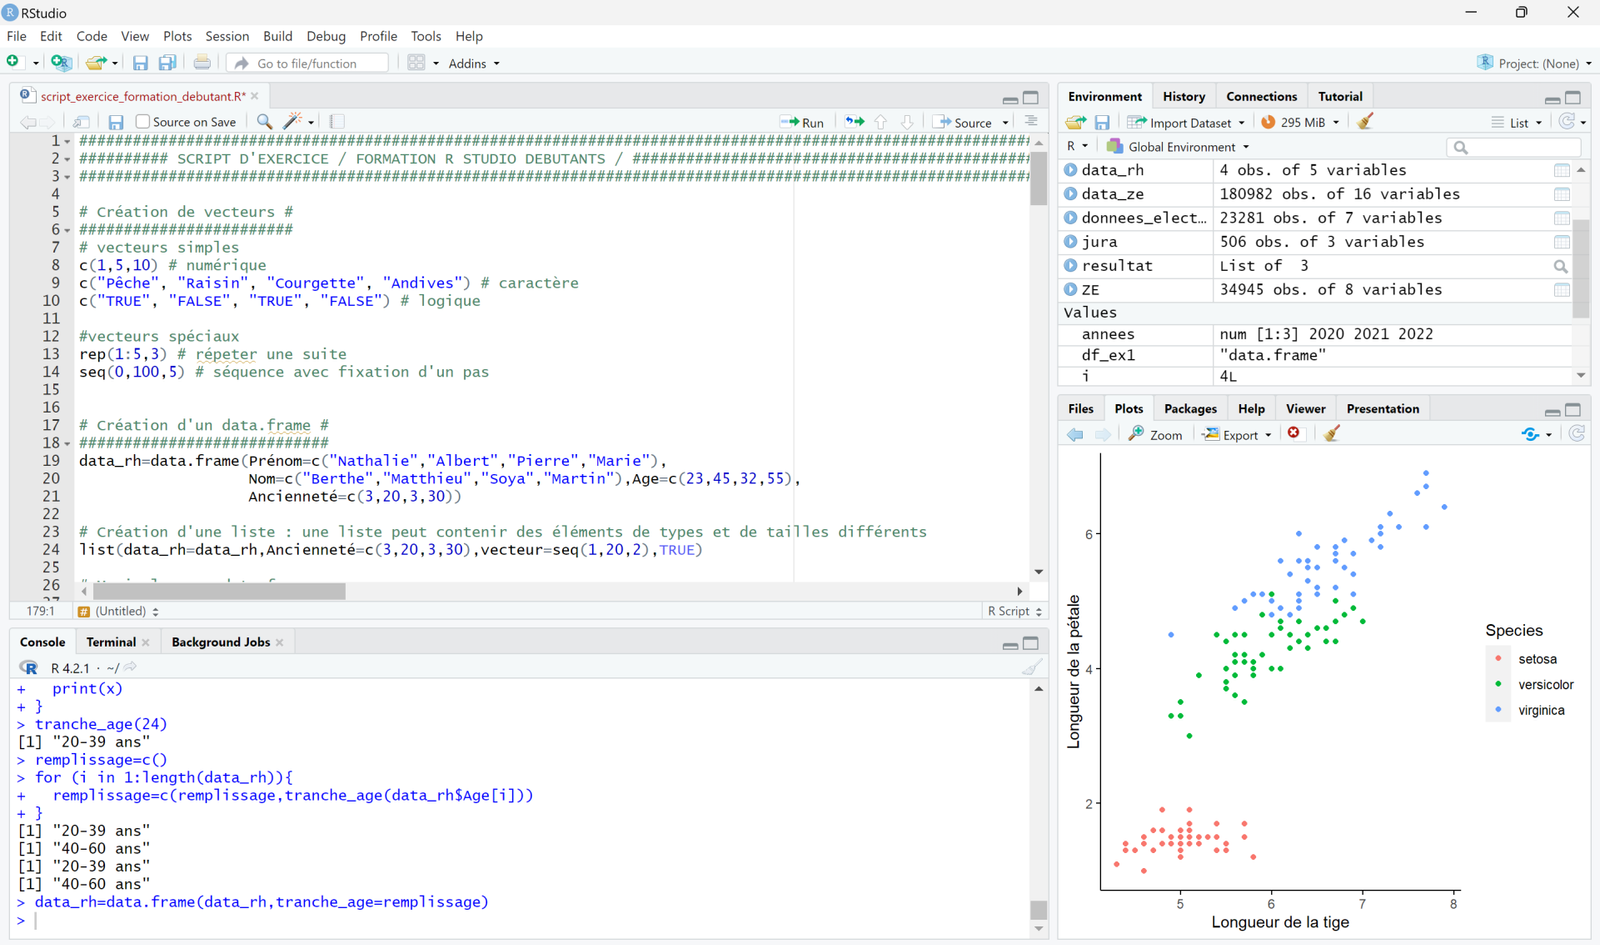The image size is (1600, 945).
Task: Click the Save all documents icon
Action: click(167, 63)
